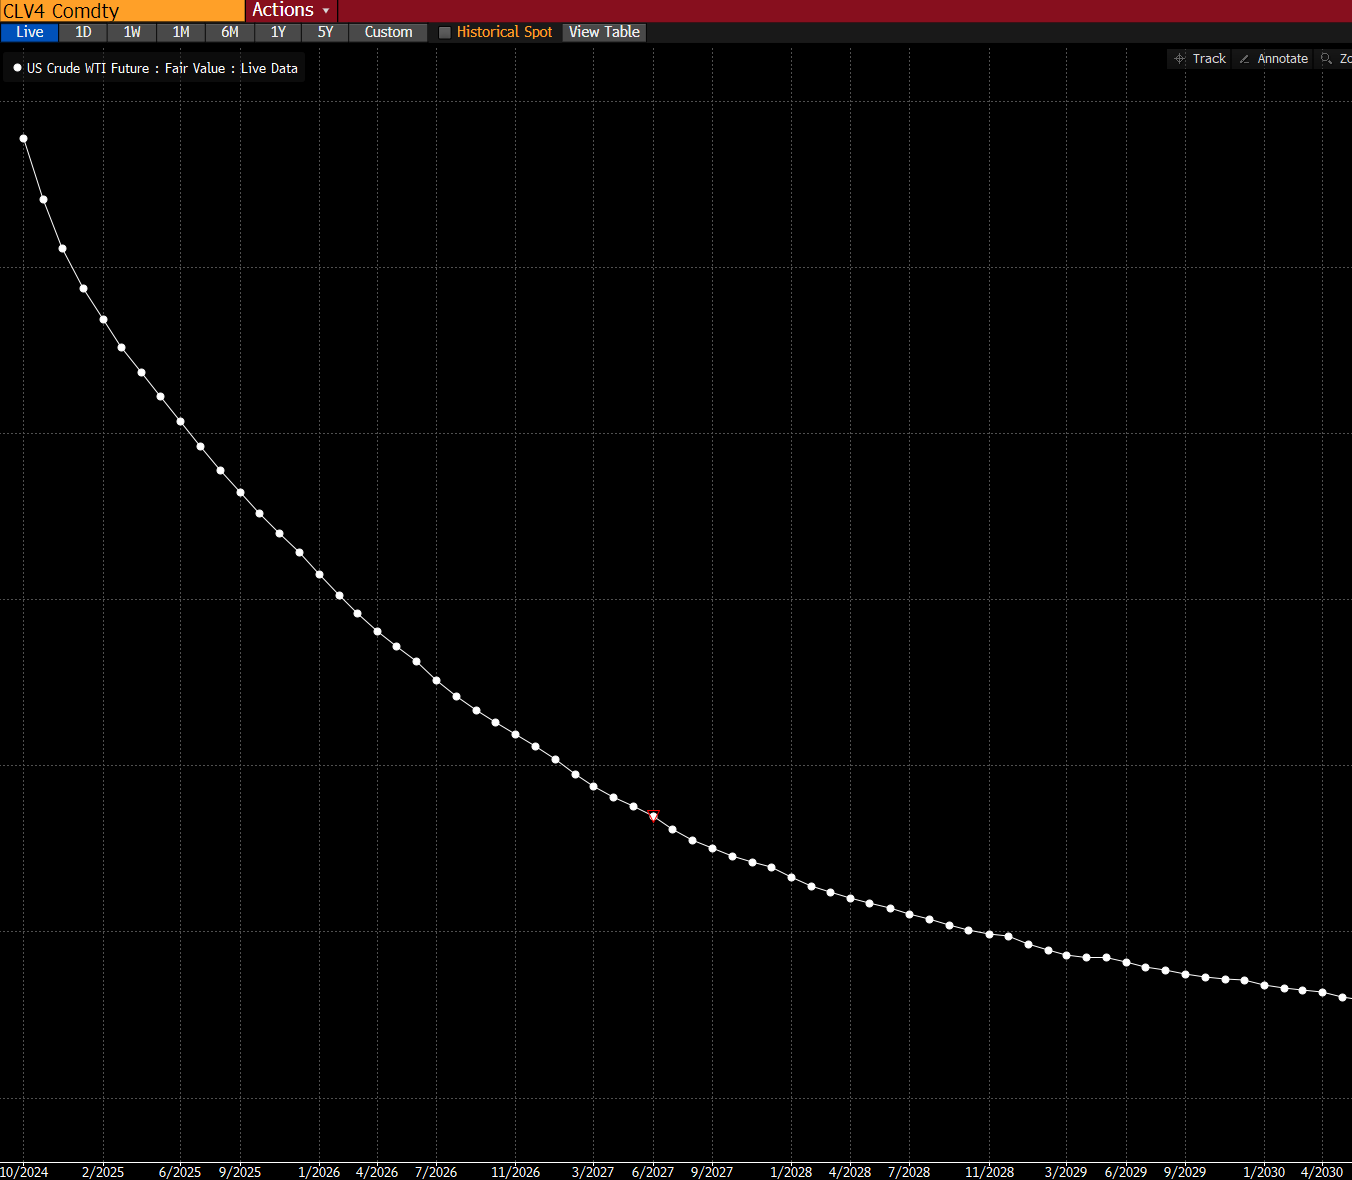The image size is (1352, 1180).
Task: Activate the Annotate pencil tool
Action: 1273,59
